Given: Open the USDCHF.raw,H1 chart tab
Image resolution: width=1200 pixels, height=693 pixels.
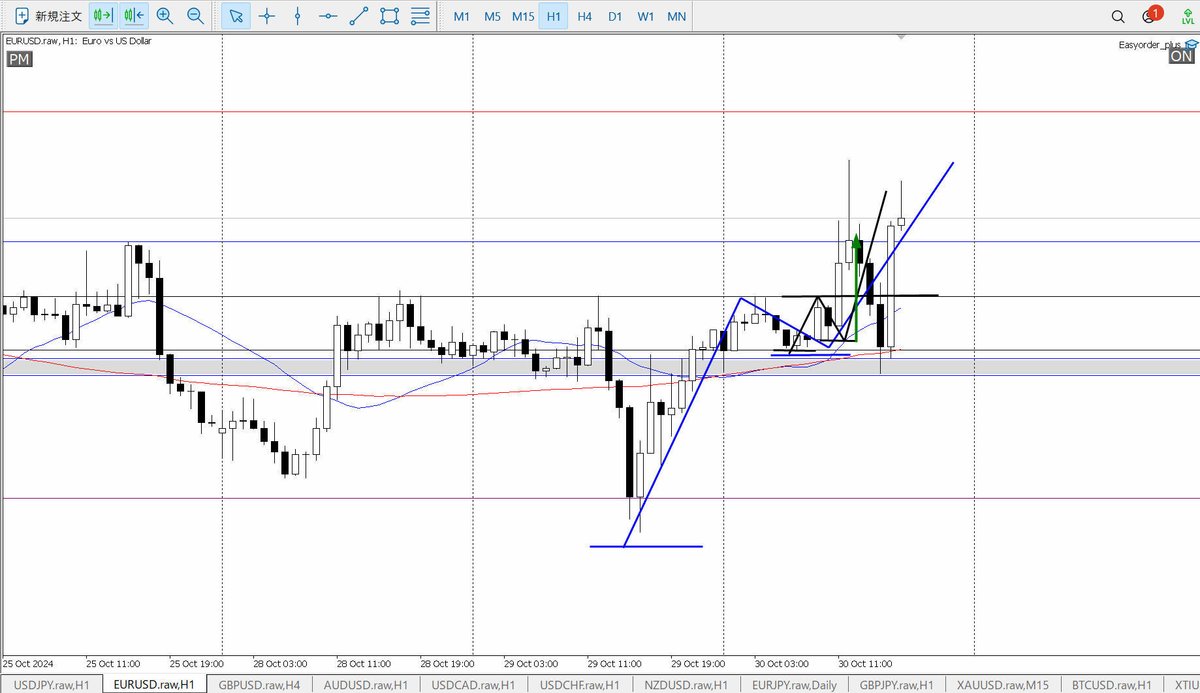Looking at the screenshot, I should pyautogui.click(x=582, y=684).
